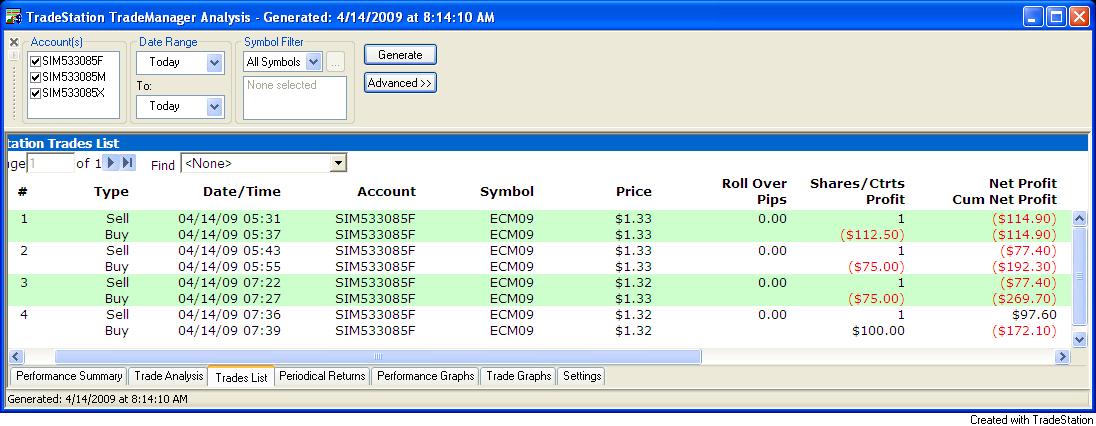Open the Find dropdown showing <None>

pyautogui.click(x=338, y=164)
